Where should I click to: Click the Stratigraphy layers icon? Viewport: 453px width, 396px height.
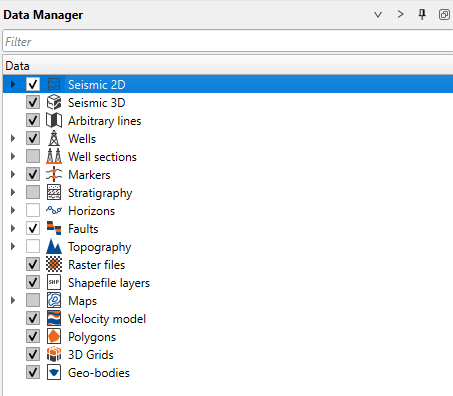(54, 192)
